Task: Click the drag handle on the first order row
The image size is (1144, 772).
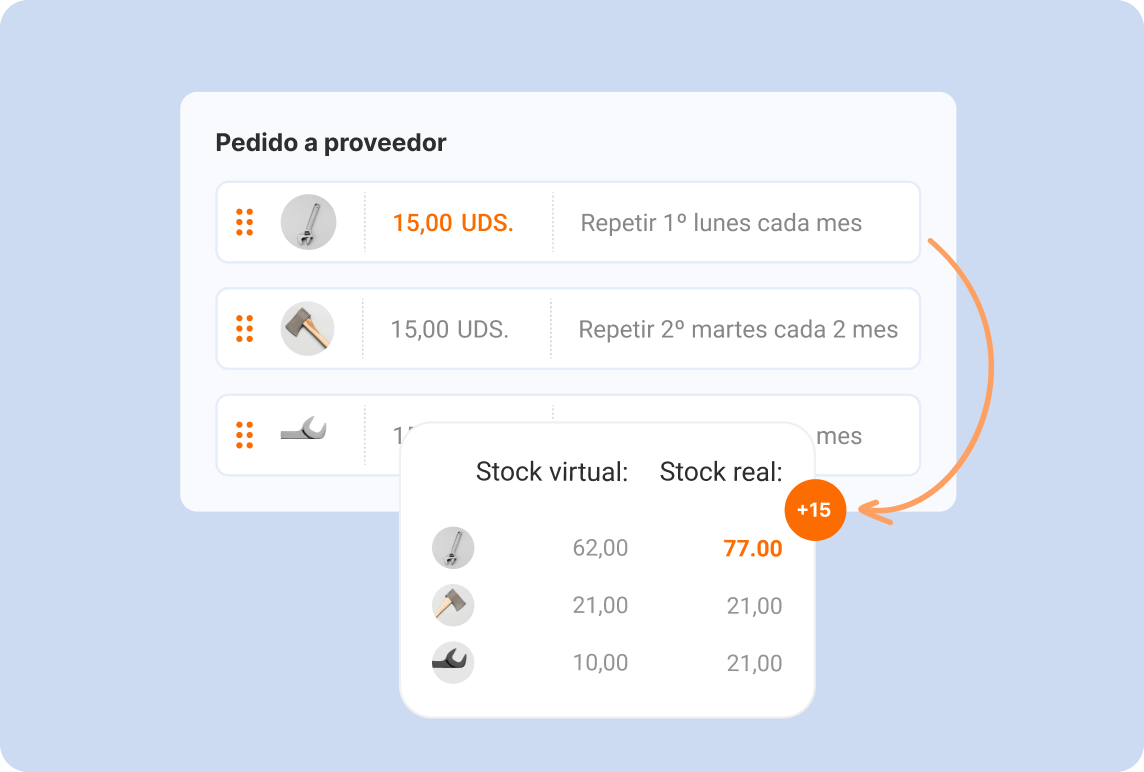Action: click(244, 222)
